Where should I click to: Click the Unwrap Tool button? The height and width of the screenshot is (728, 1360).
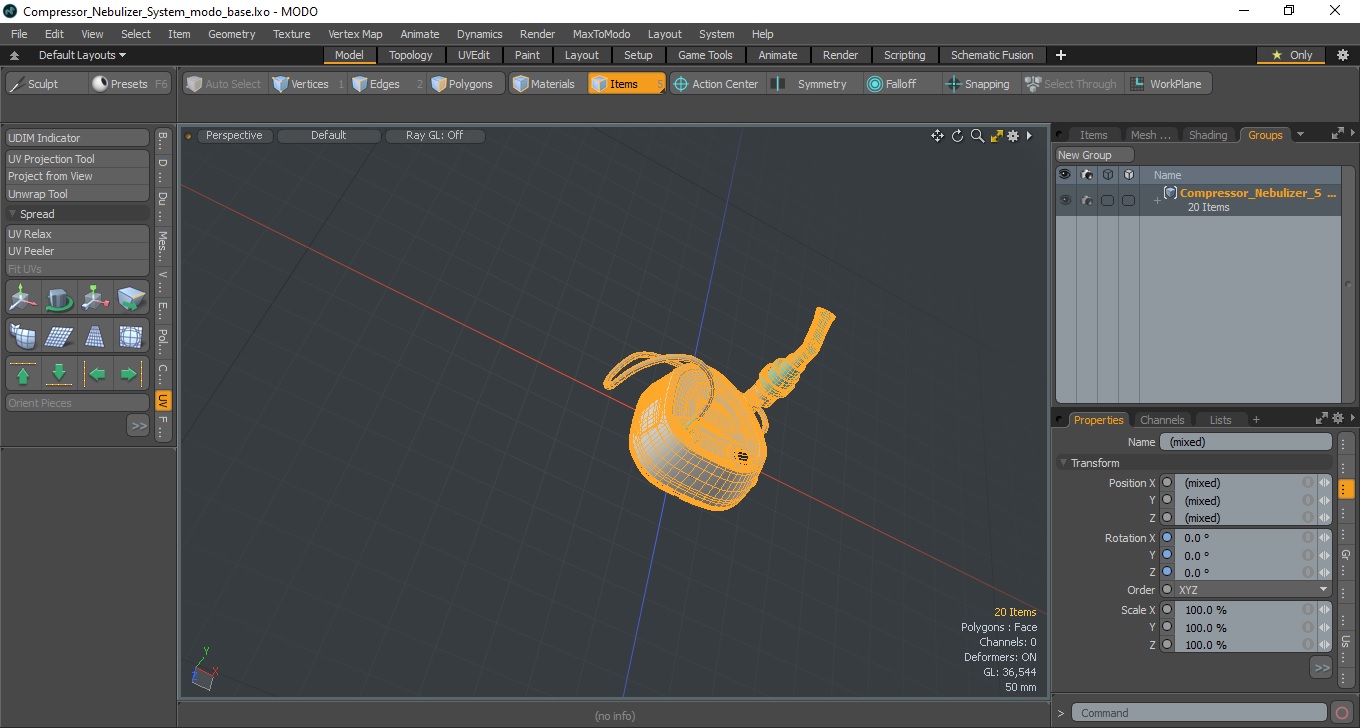pos(78,194)
